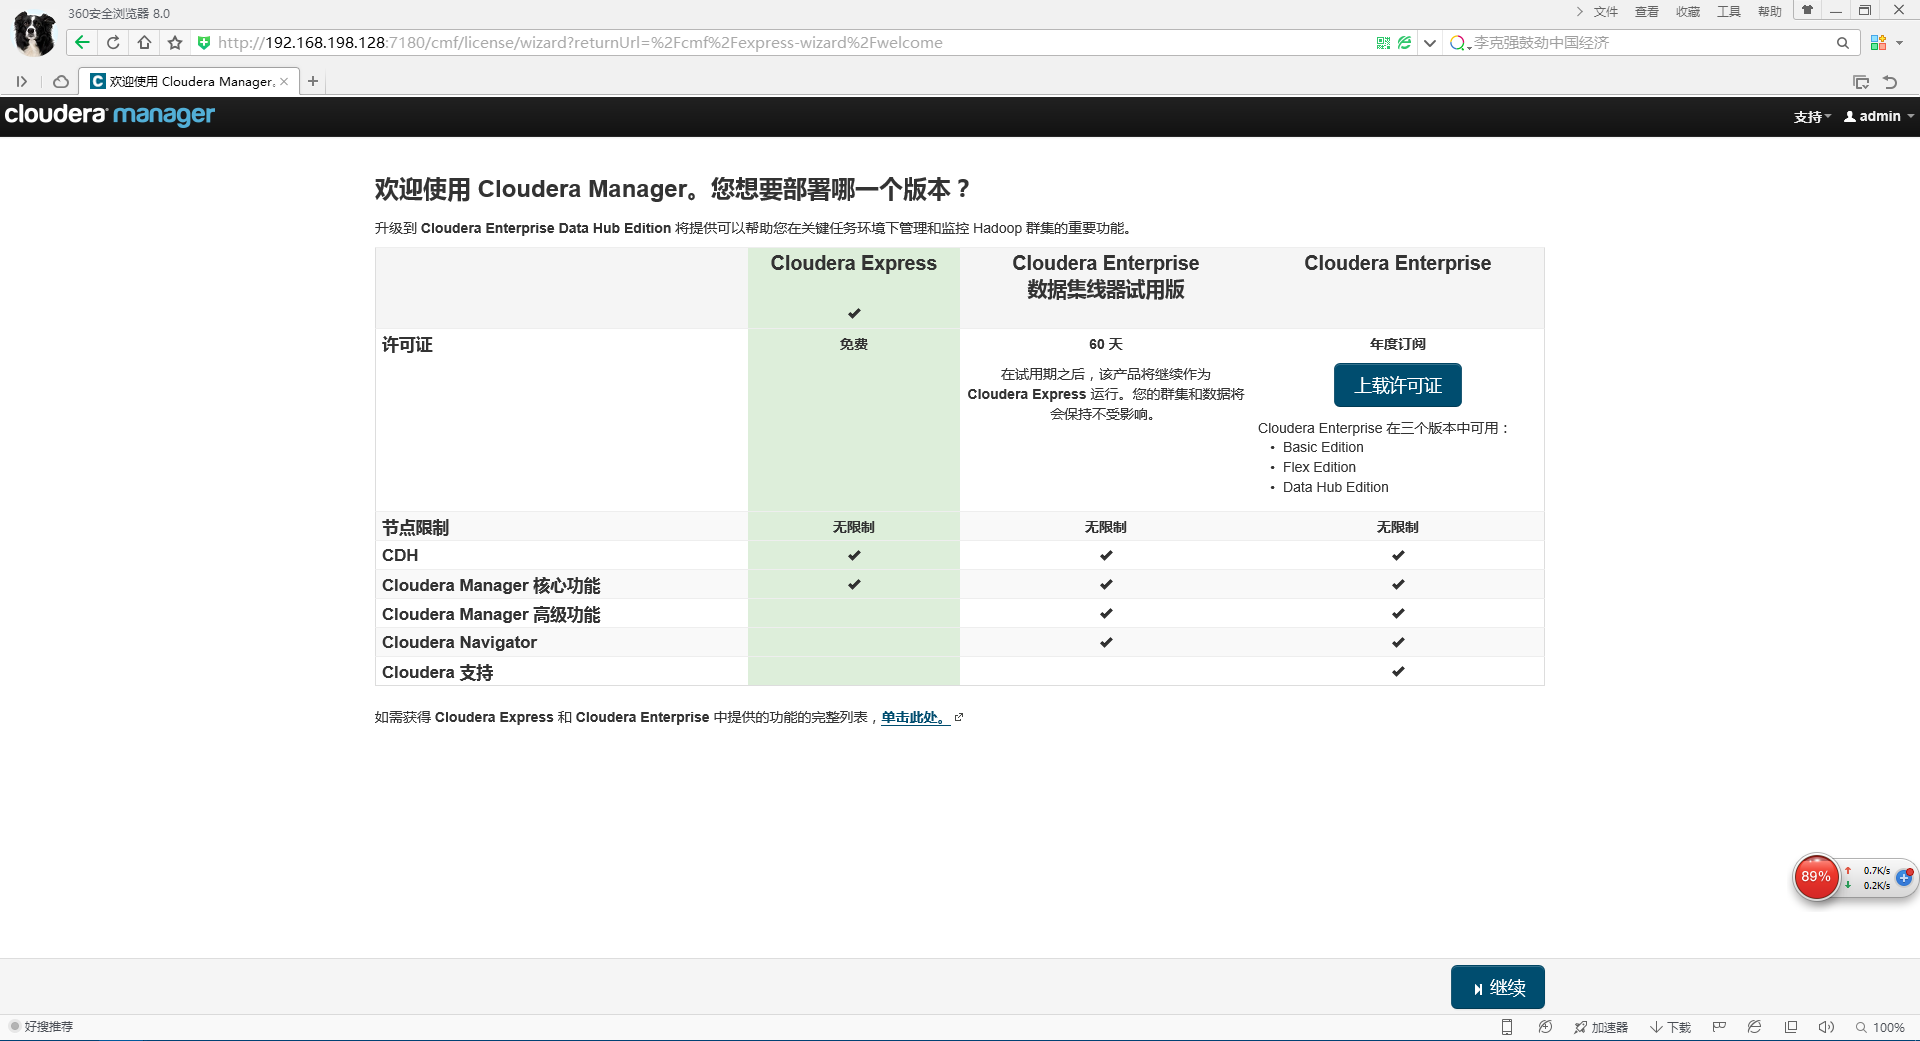The image size is (1920, 1041).
Task: Click the mobile phone icon in status bar
Action: pos(1507,1027)
